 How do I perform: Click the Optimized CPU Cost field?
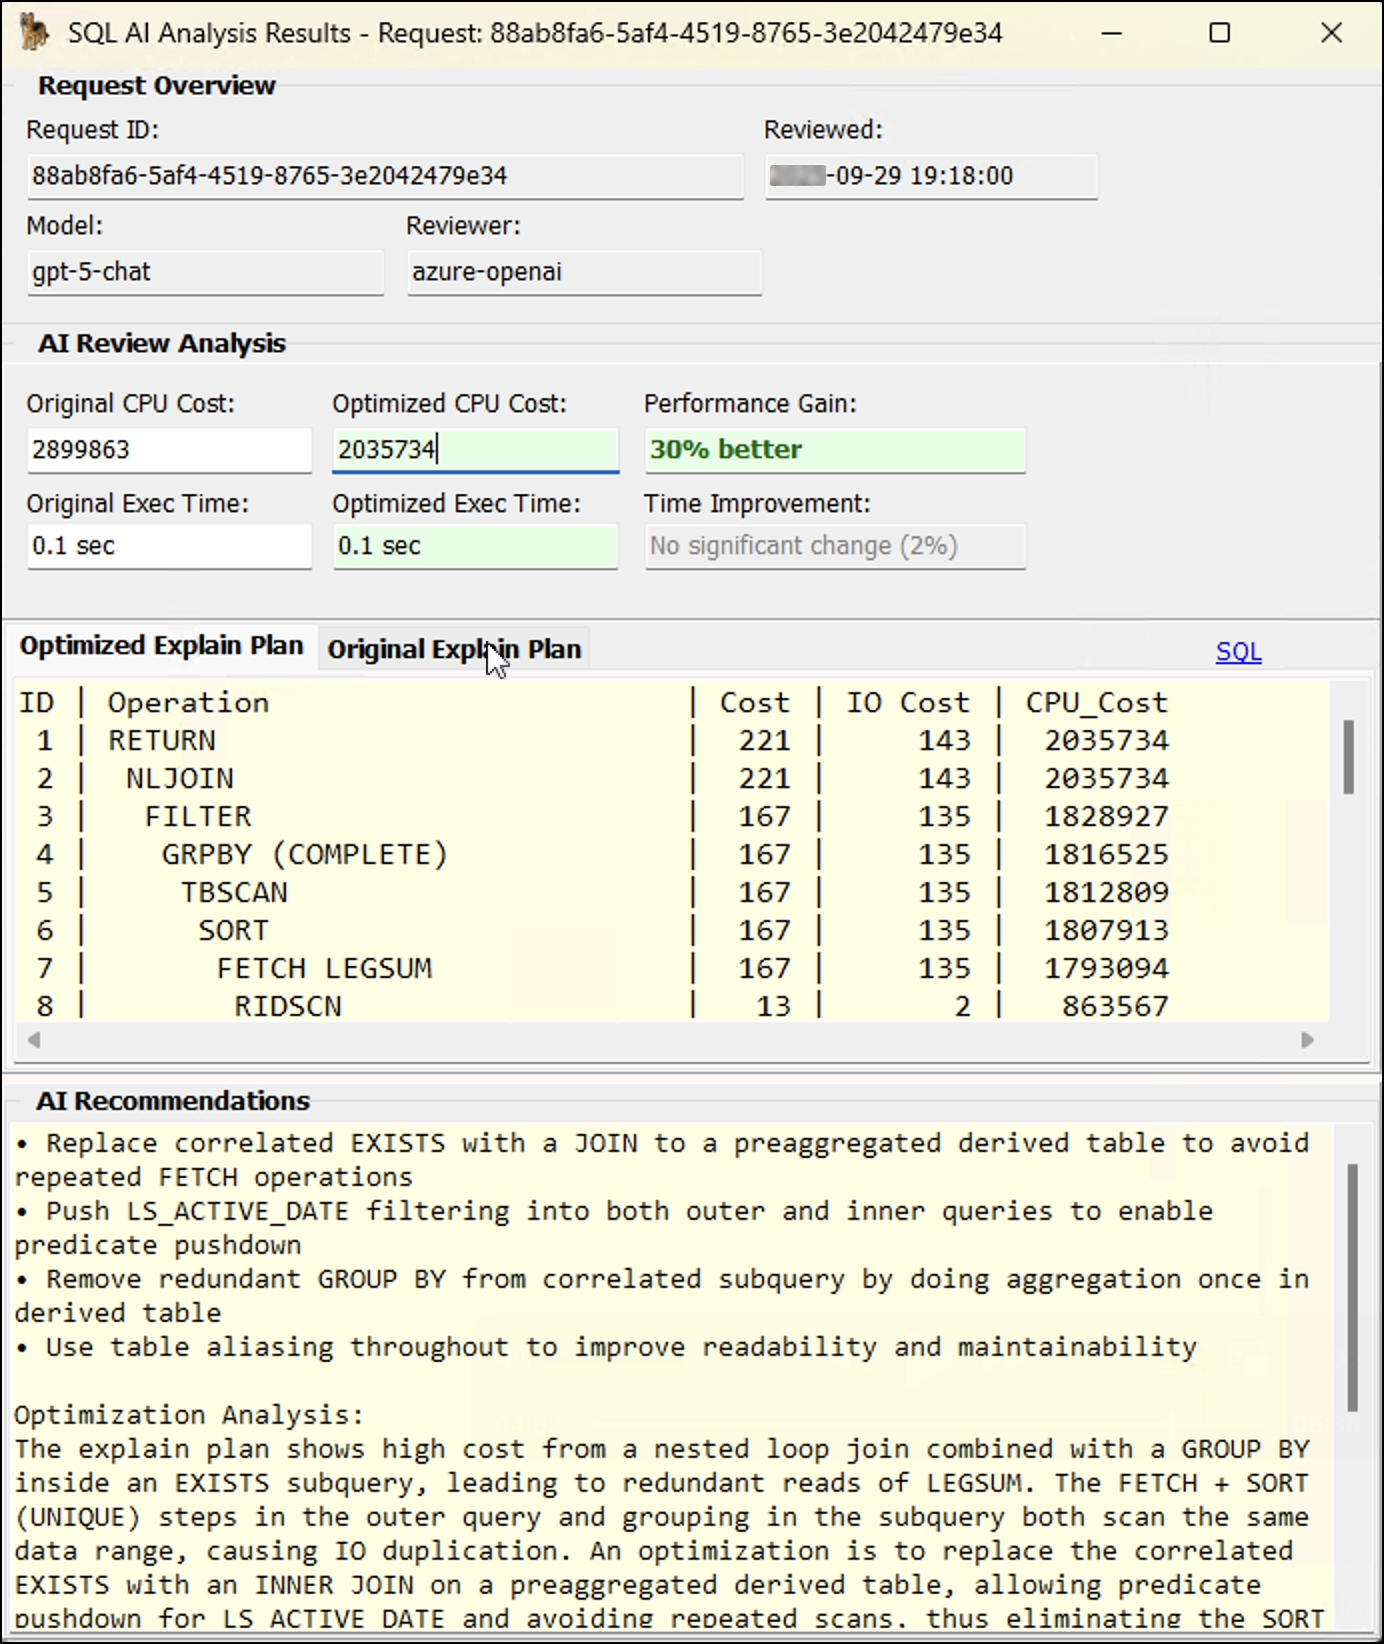tap(475, 450)
